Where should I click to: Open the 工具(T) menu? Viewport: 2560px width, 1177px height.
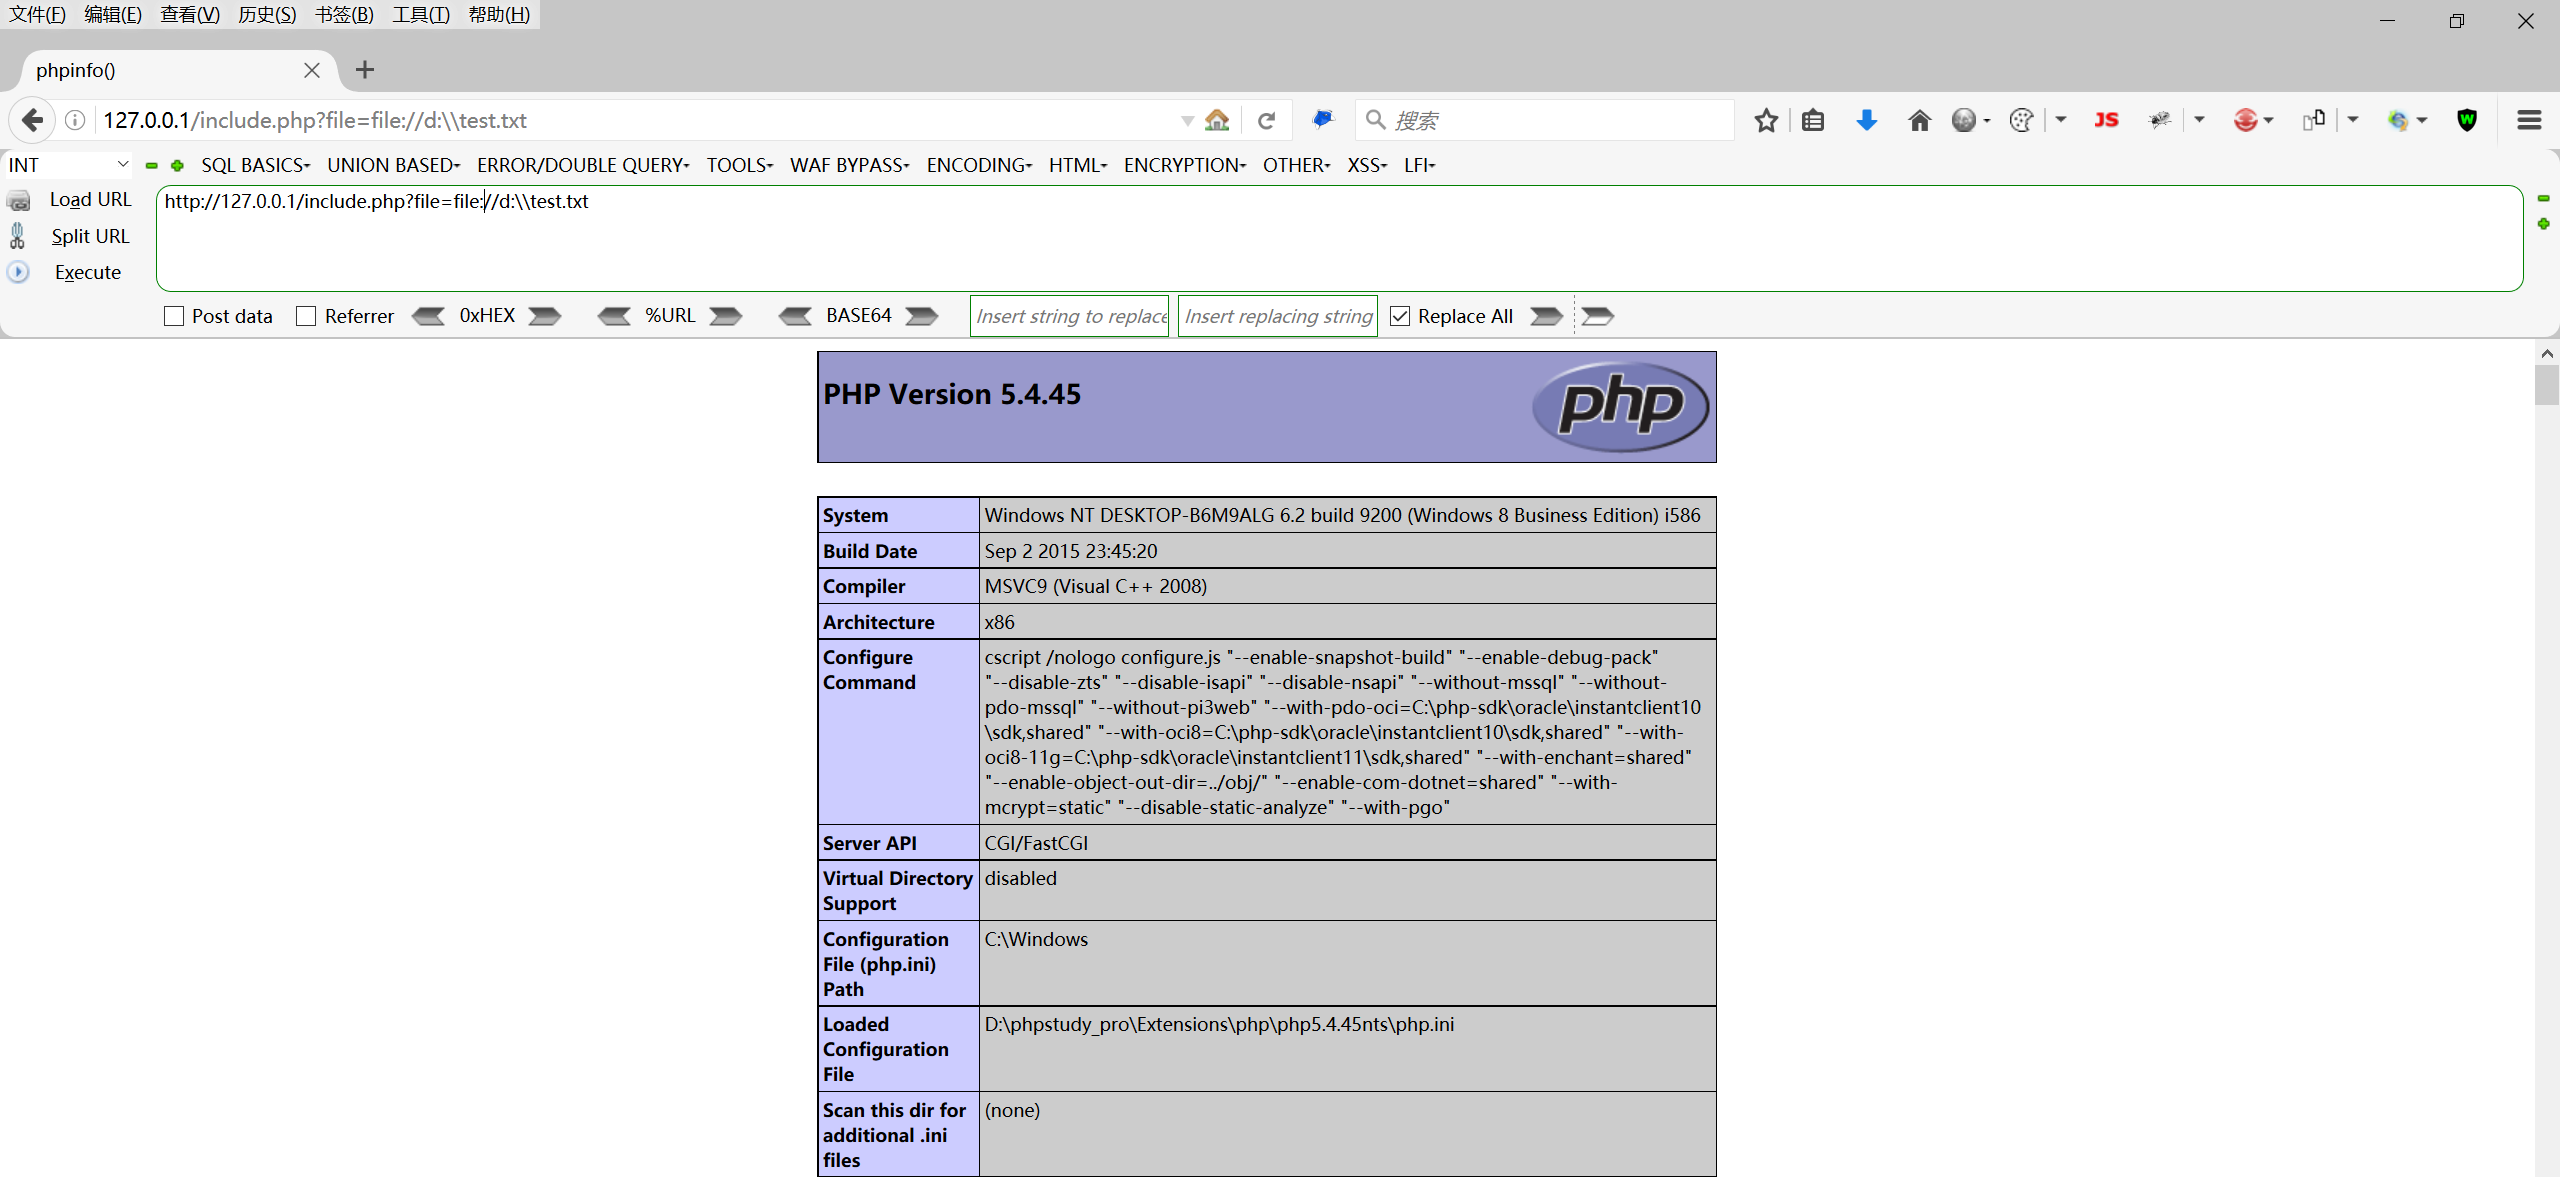point(421,14)
